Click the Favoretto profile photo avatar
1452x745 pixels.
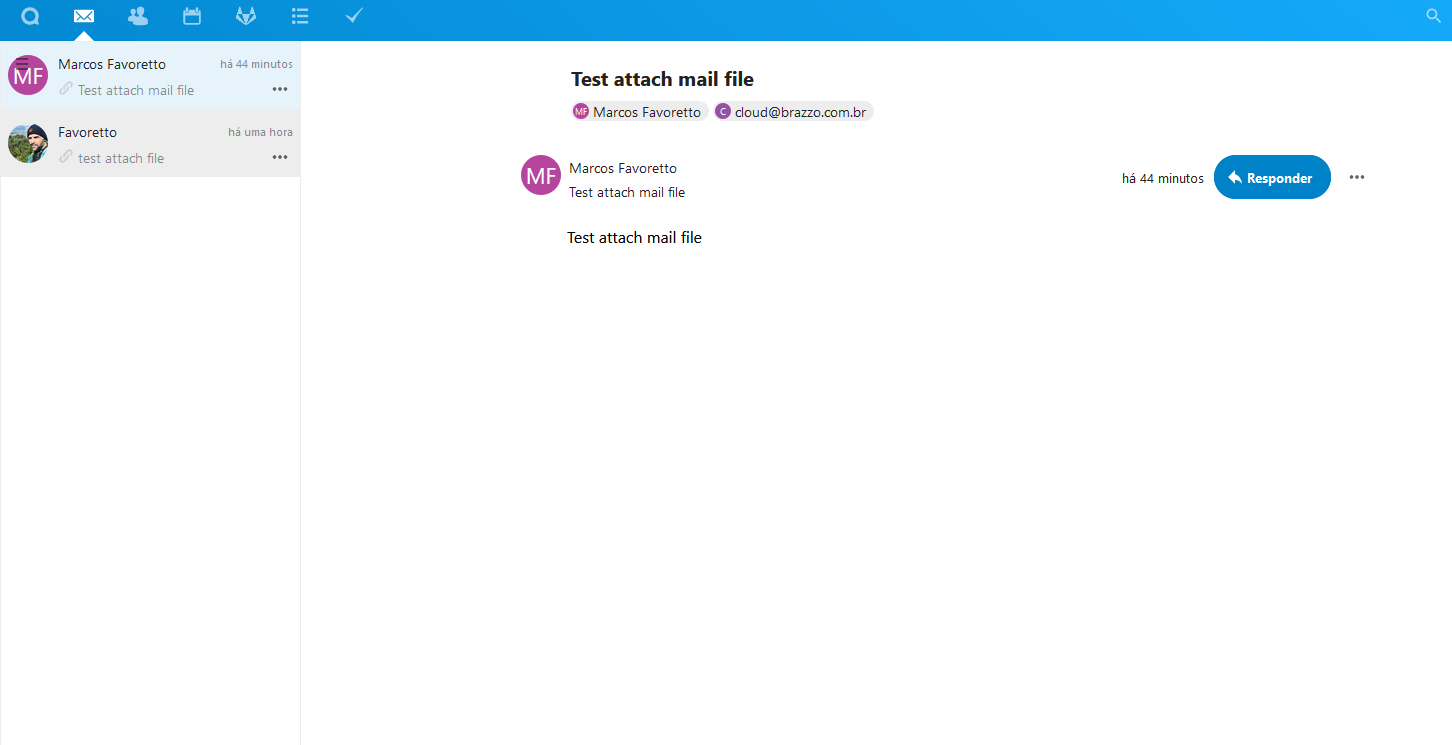(28, 143)
